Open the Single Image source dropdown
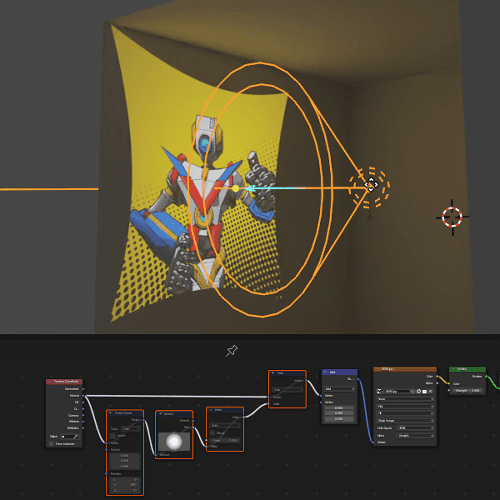This screenshot has height=500, width=500. [405, 421]
